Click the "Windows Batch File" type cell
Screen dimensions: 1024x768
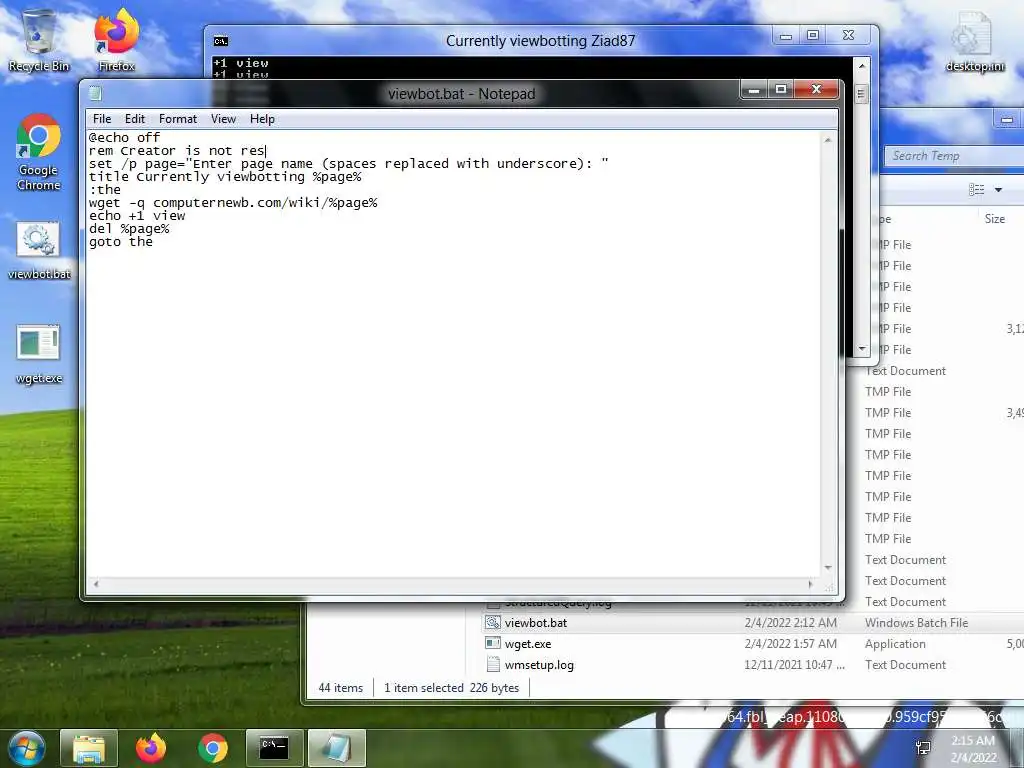(x=916, y=622)
